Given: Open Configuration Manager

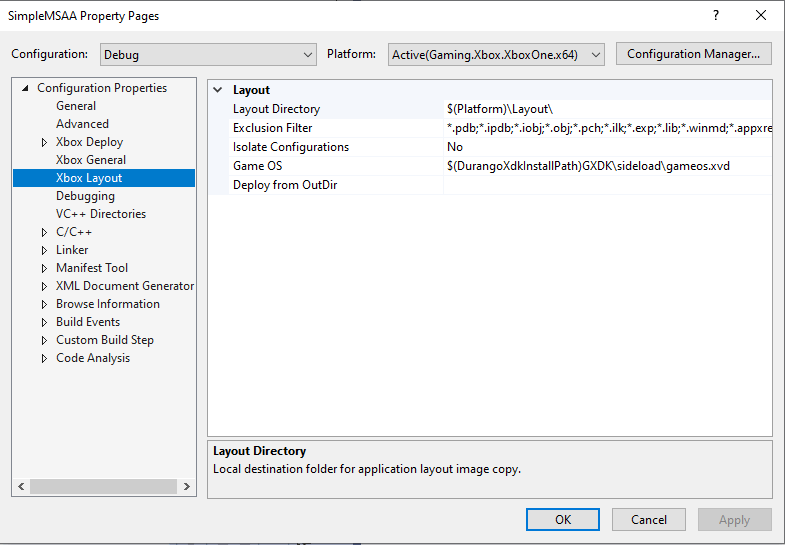Looking at the screenshot, I should 693,54.
